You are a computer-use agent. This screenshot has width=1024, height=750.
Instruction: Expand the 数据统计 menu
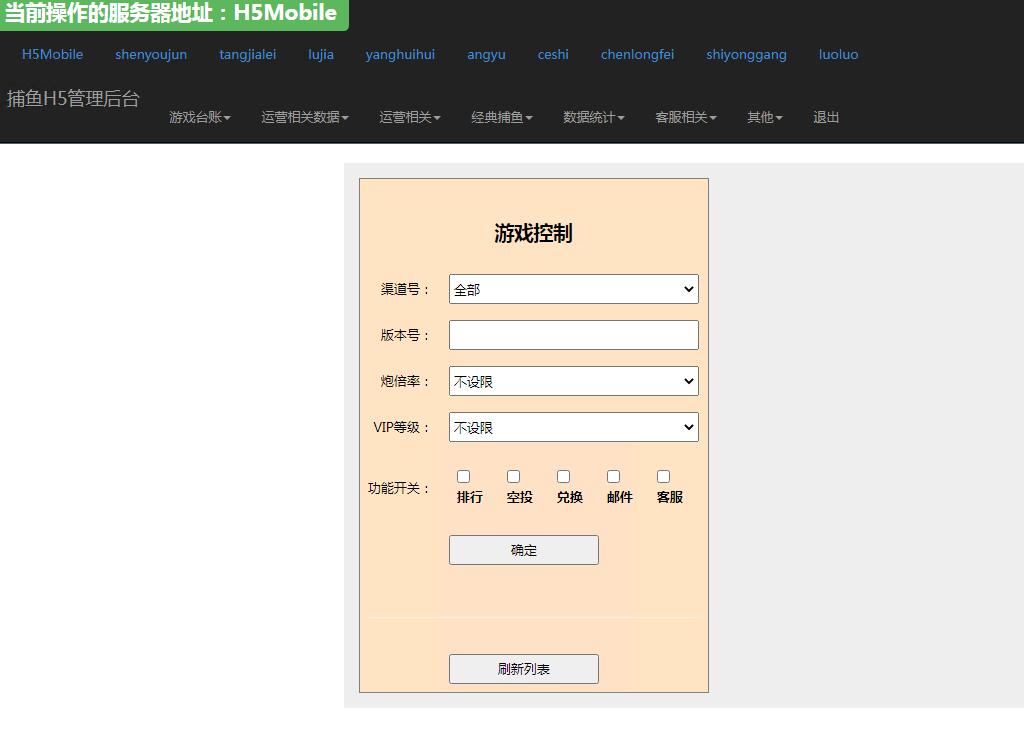[x=592, y=117]
